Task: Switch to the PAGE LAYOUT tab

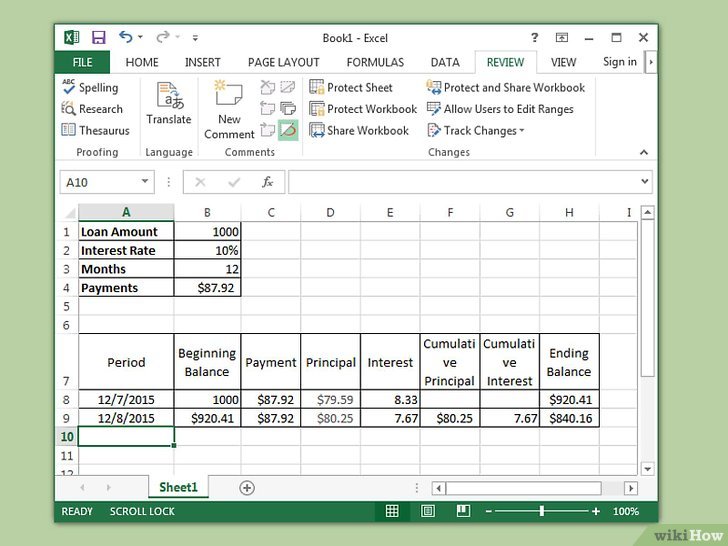Action: click(284, 62)
